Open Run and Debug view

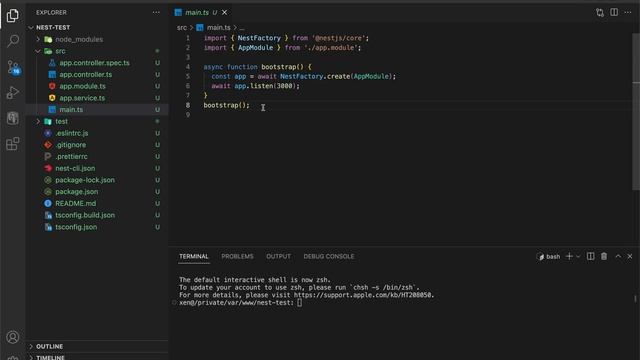[13, 93]
